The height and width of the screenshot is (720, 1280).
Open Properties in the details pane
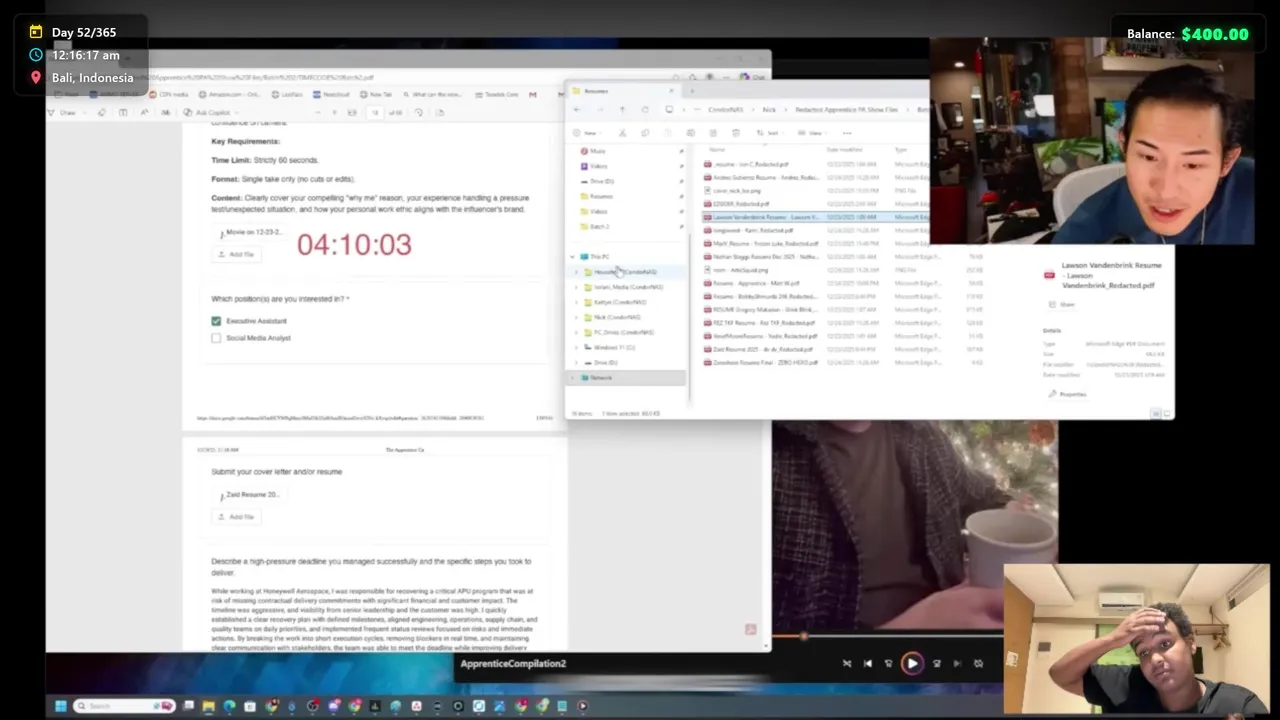[1068, 394]
